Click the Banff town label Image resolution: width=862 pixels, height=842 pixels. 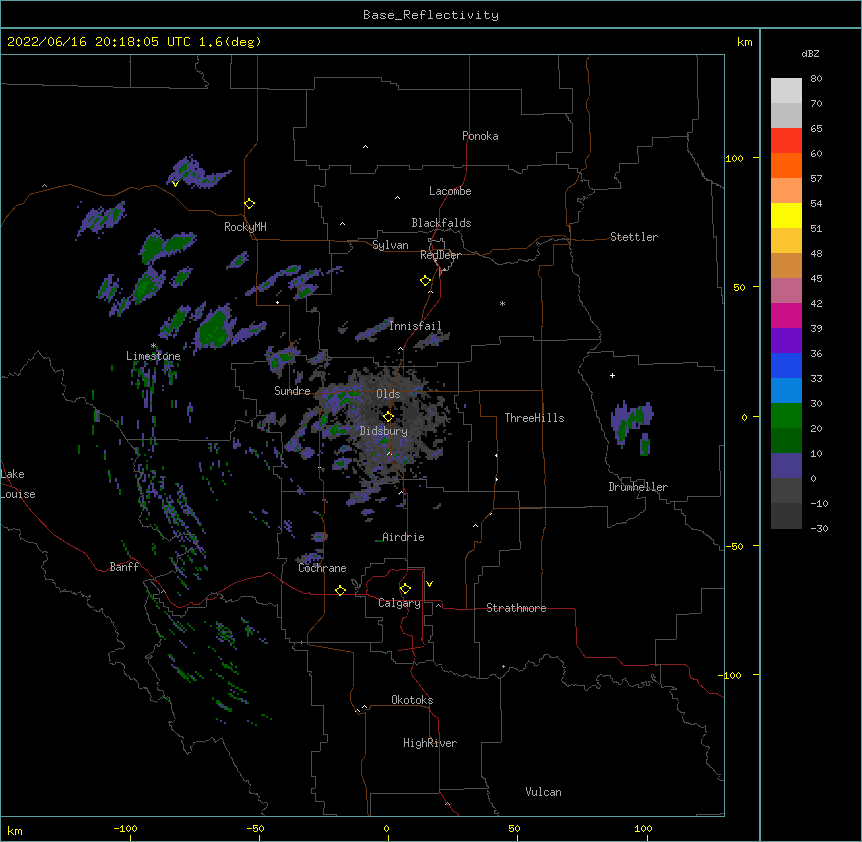coord(124,567)
